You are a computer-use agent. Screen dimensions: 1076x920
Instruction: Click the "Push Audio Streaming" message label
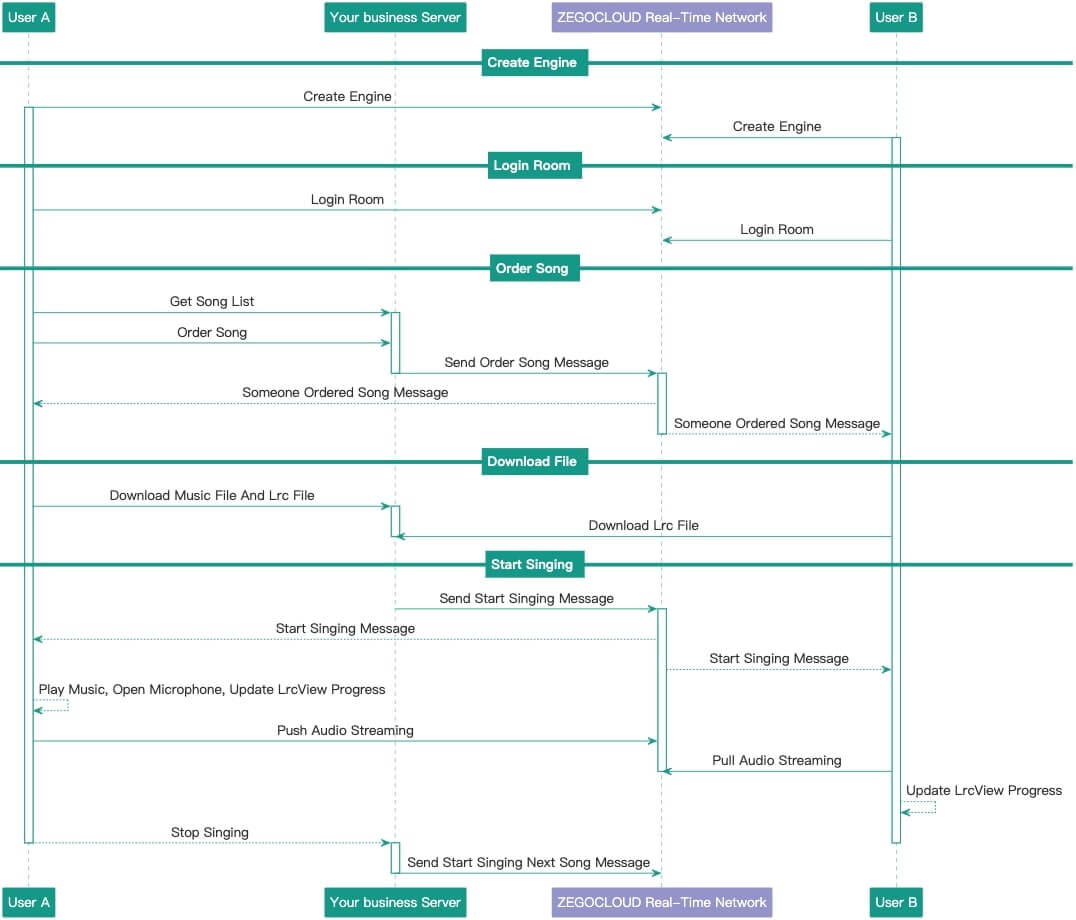tap(345, 731)
